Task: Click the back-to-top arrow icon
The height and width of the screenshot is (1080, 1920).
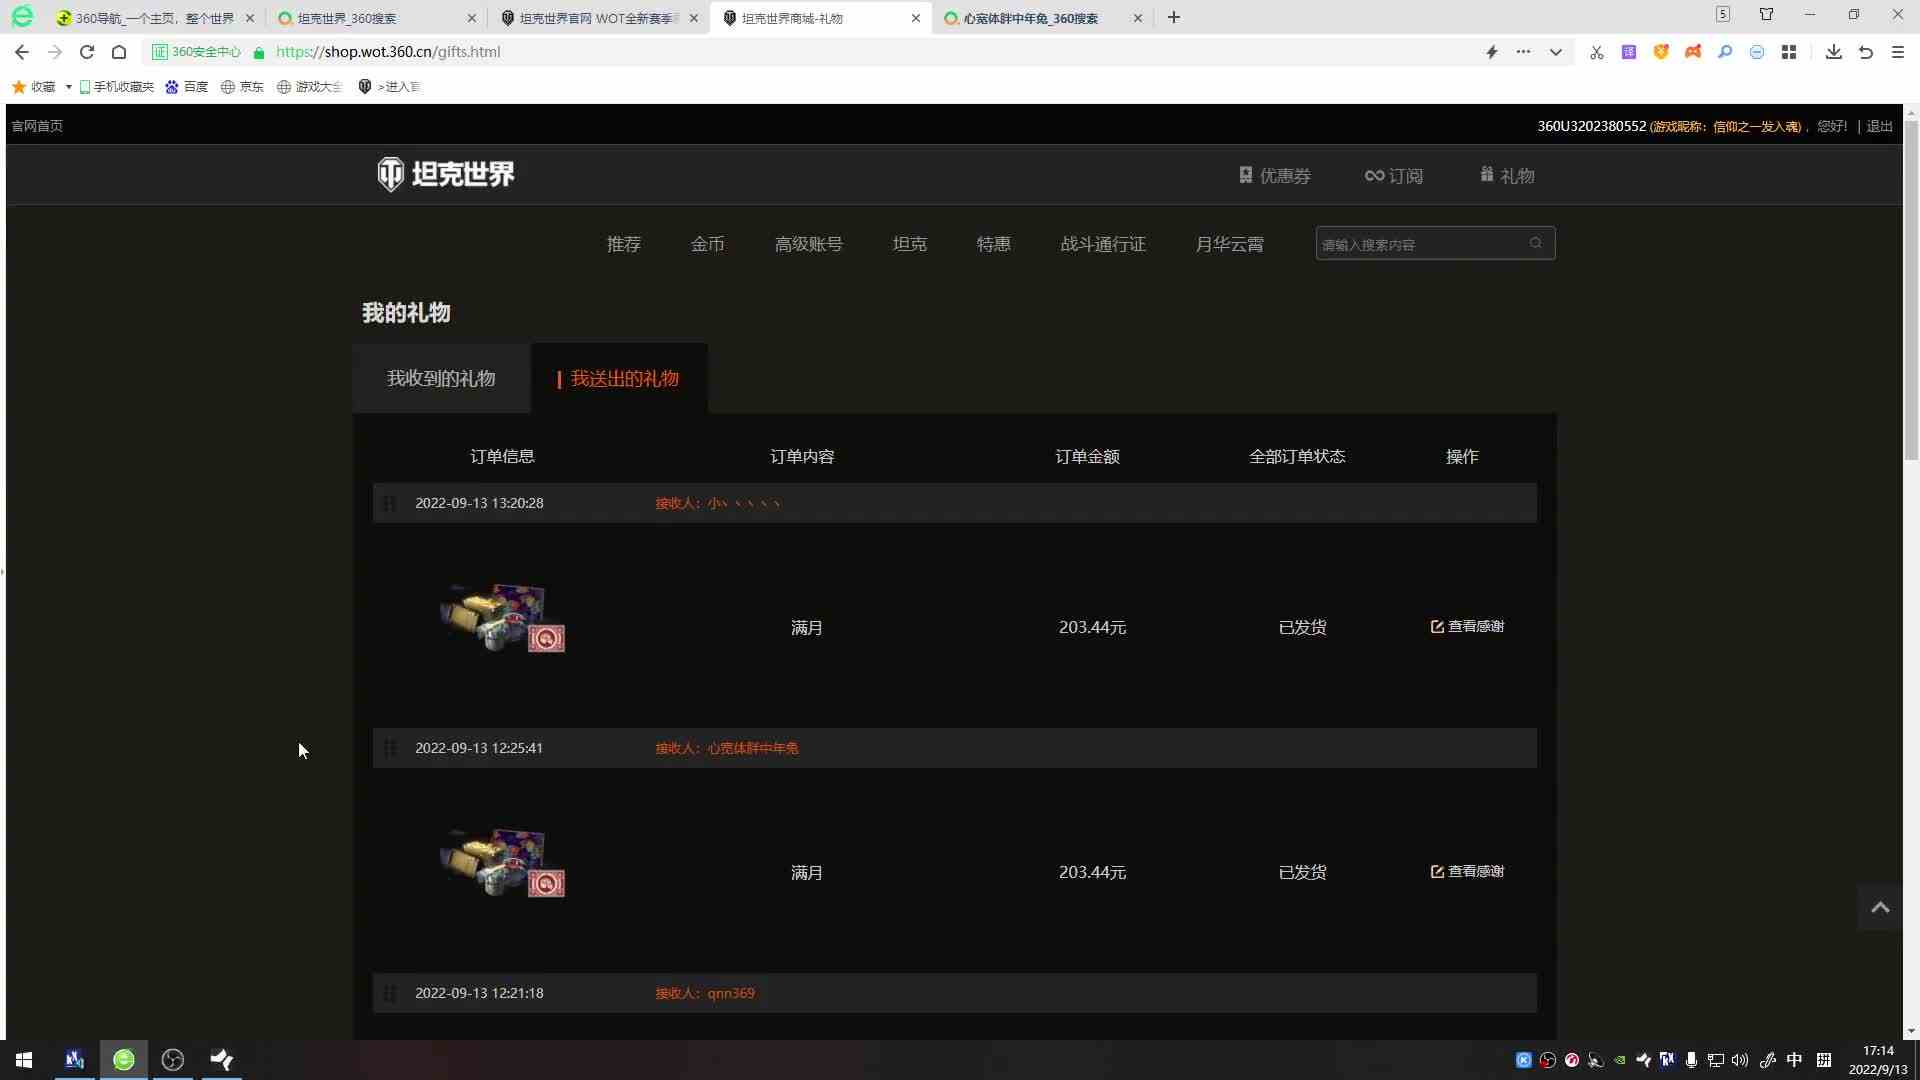Action: (x=1880, y=908)
